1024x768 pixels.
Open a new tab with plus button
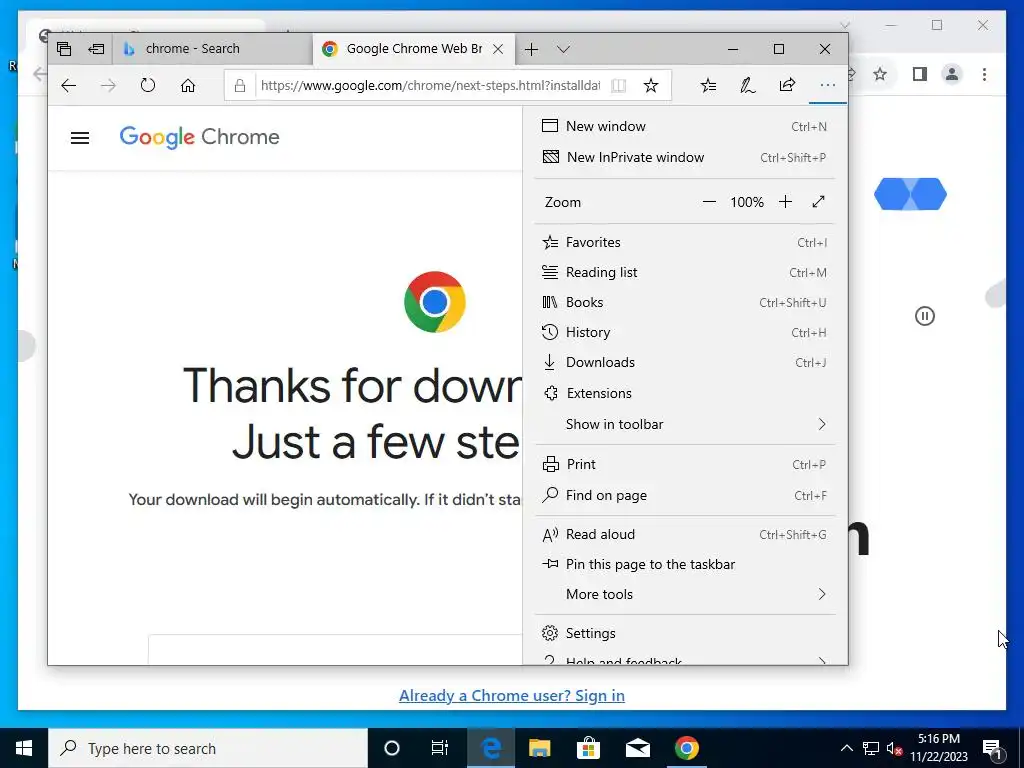pos(532,49)
